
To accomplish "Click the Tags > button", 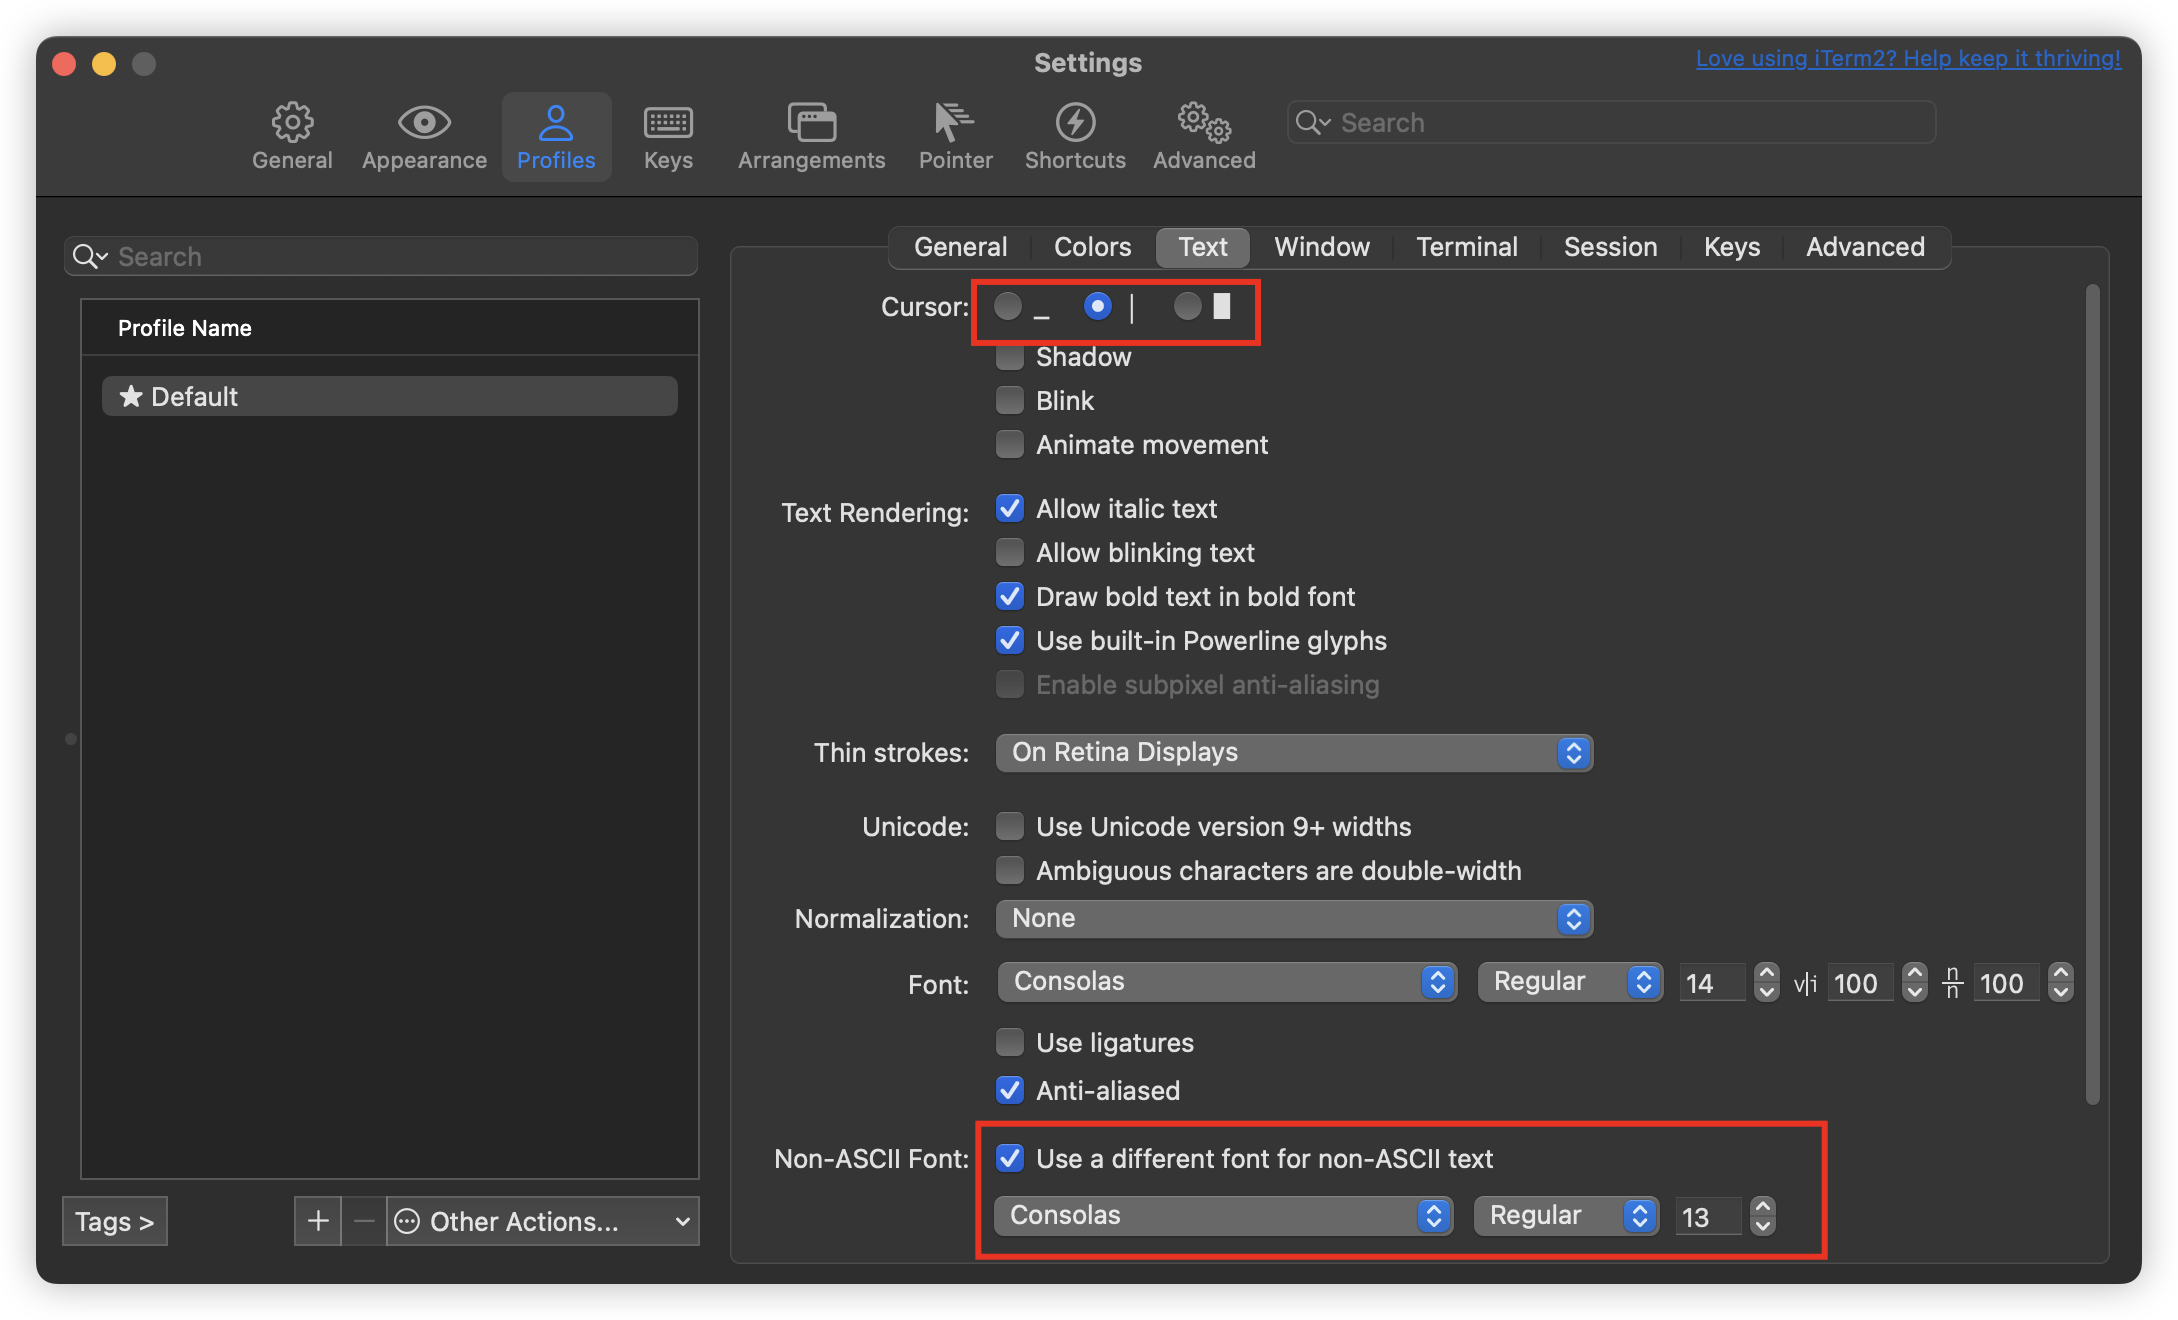I will click(x=114, y=1221).
